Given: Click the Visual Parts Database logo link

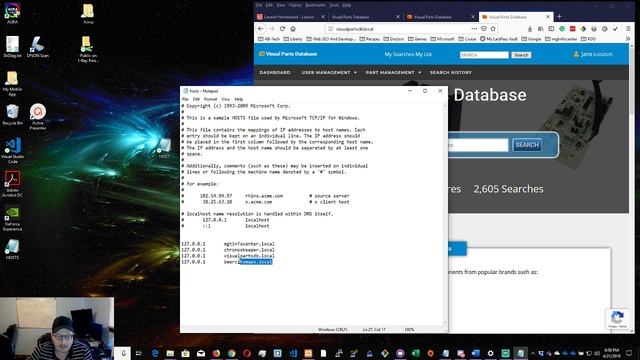Looking at the screenshot, I should [x=288, y=54].
